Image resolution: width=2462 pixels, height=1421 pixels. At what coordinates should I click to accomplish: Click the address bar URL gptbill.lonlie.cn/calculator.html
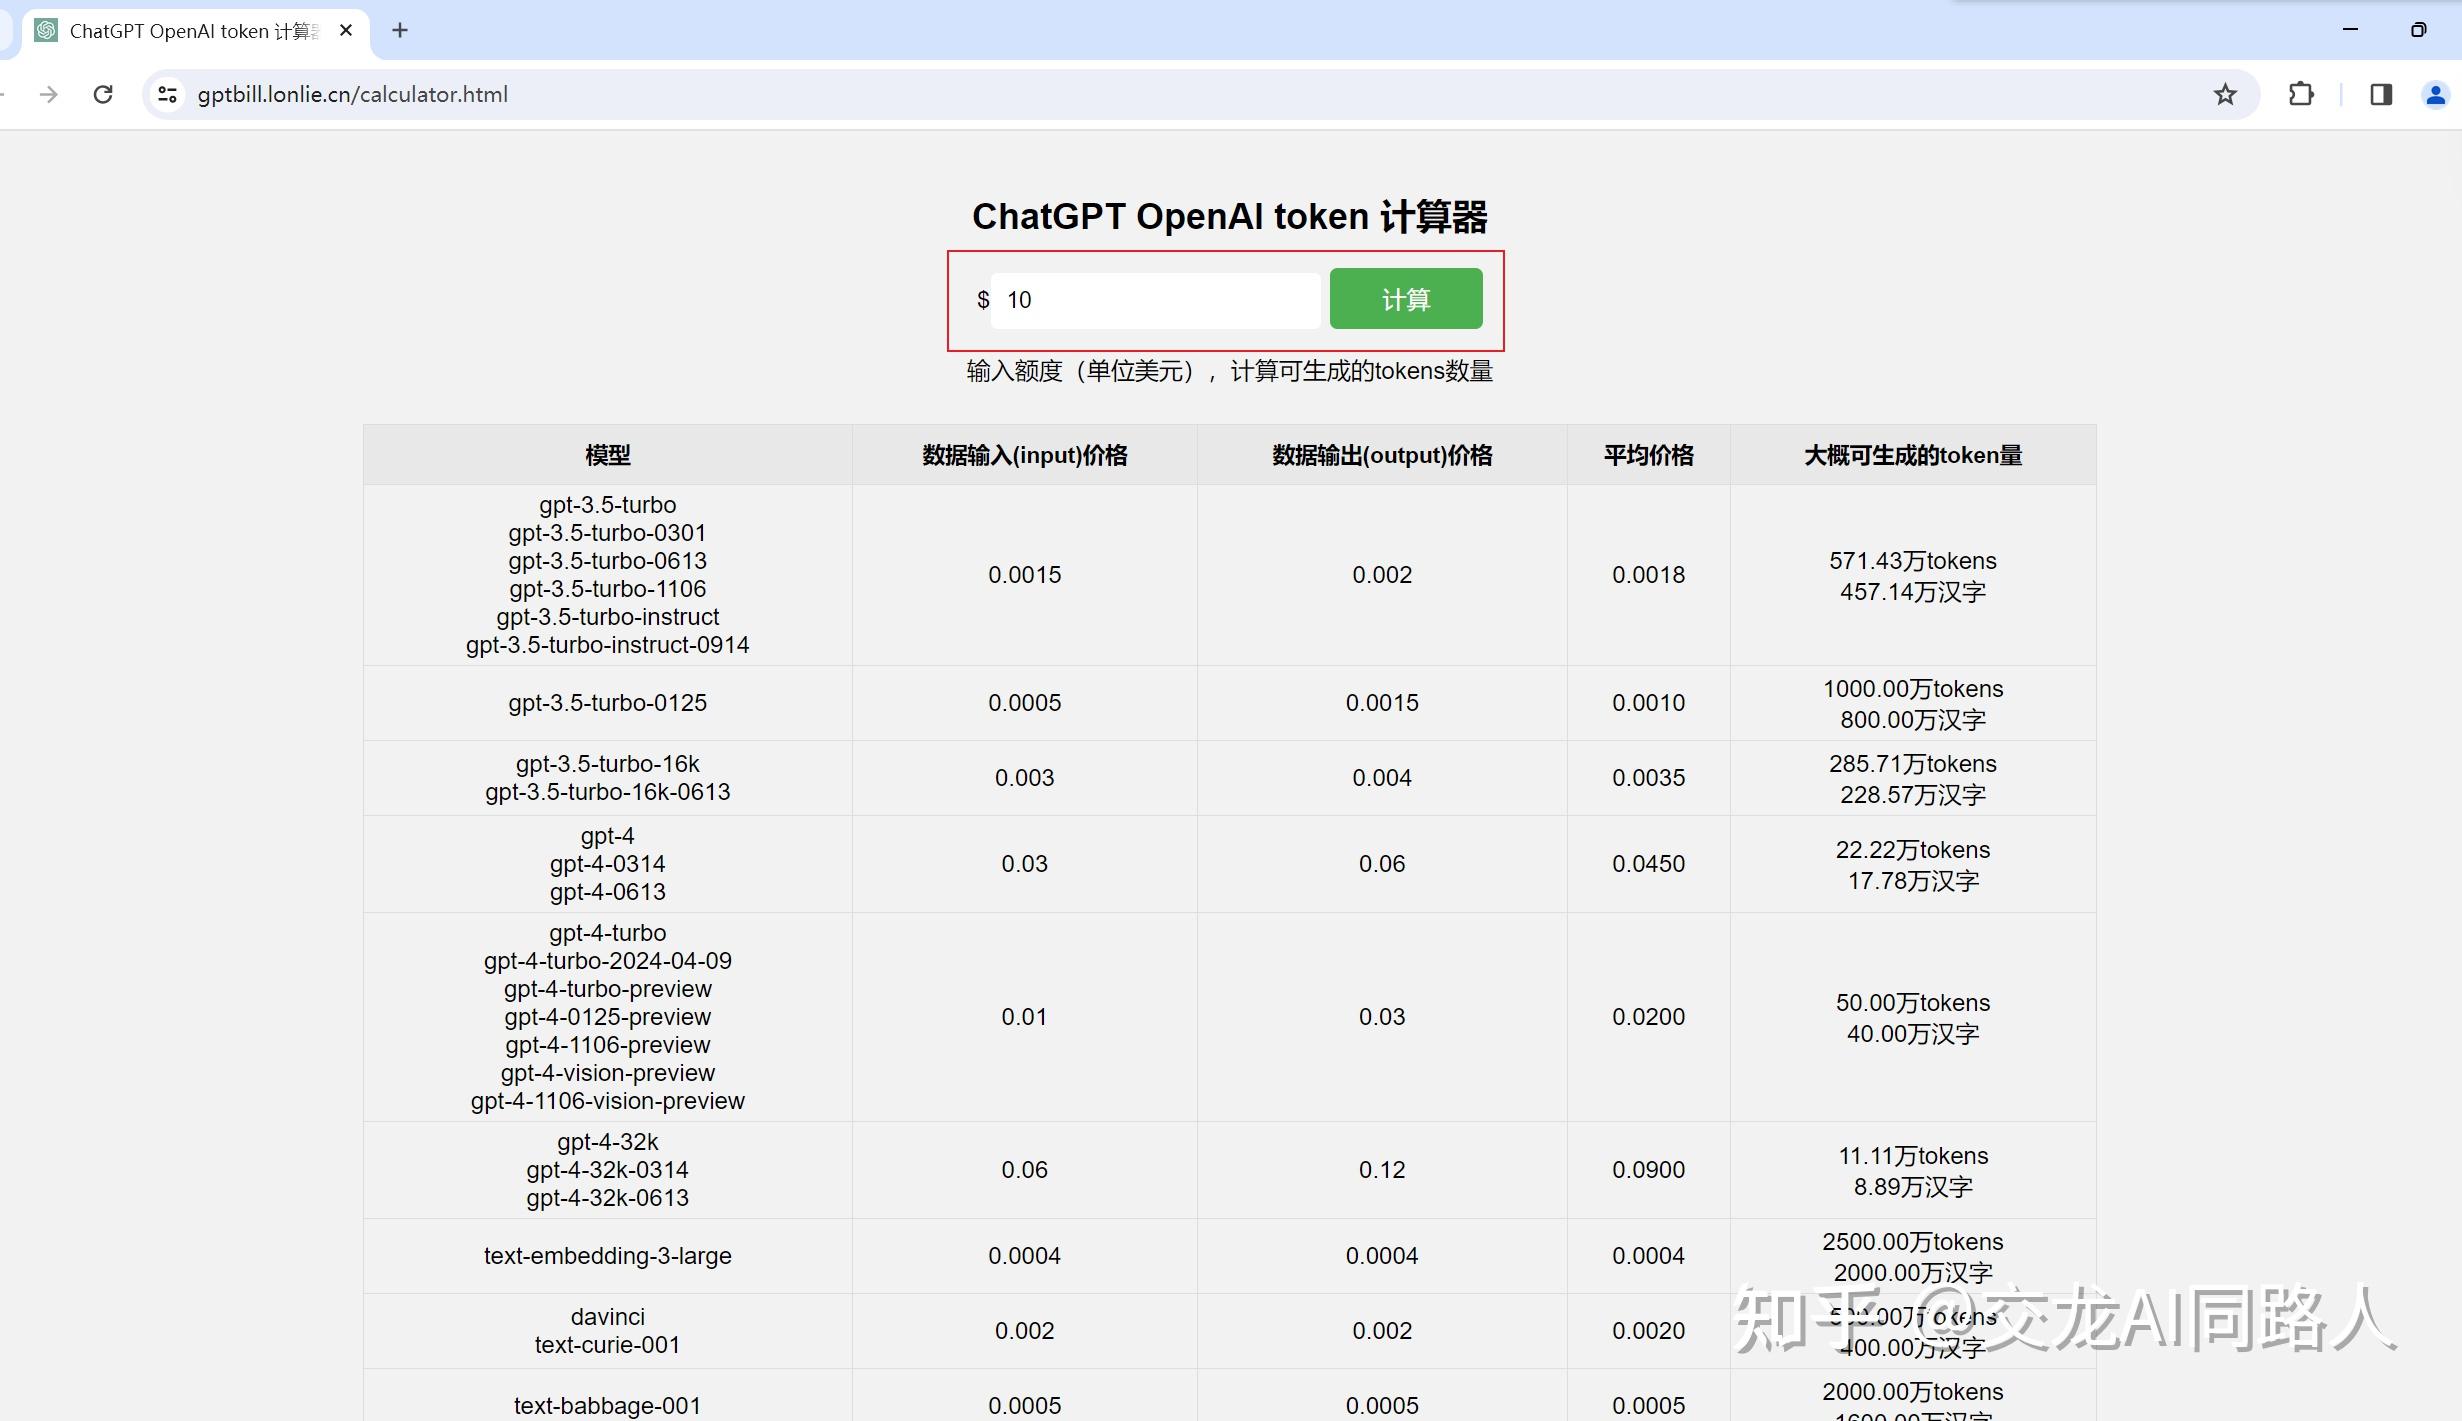pos(353,94)
